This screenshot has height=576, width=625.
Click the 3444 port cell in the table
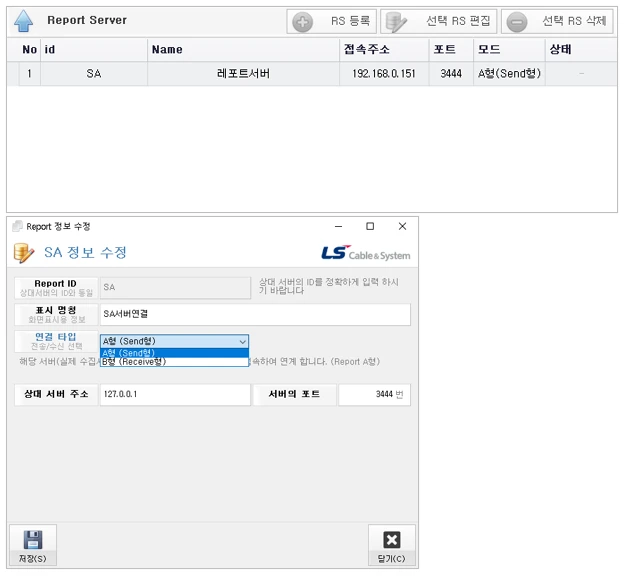pos(451,74)
